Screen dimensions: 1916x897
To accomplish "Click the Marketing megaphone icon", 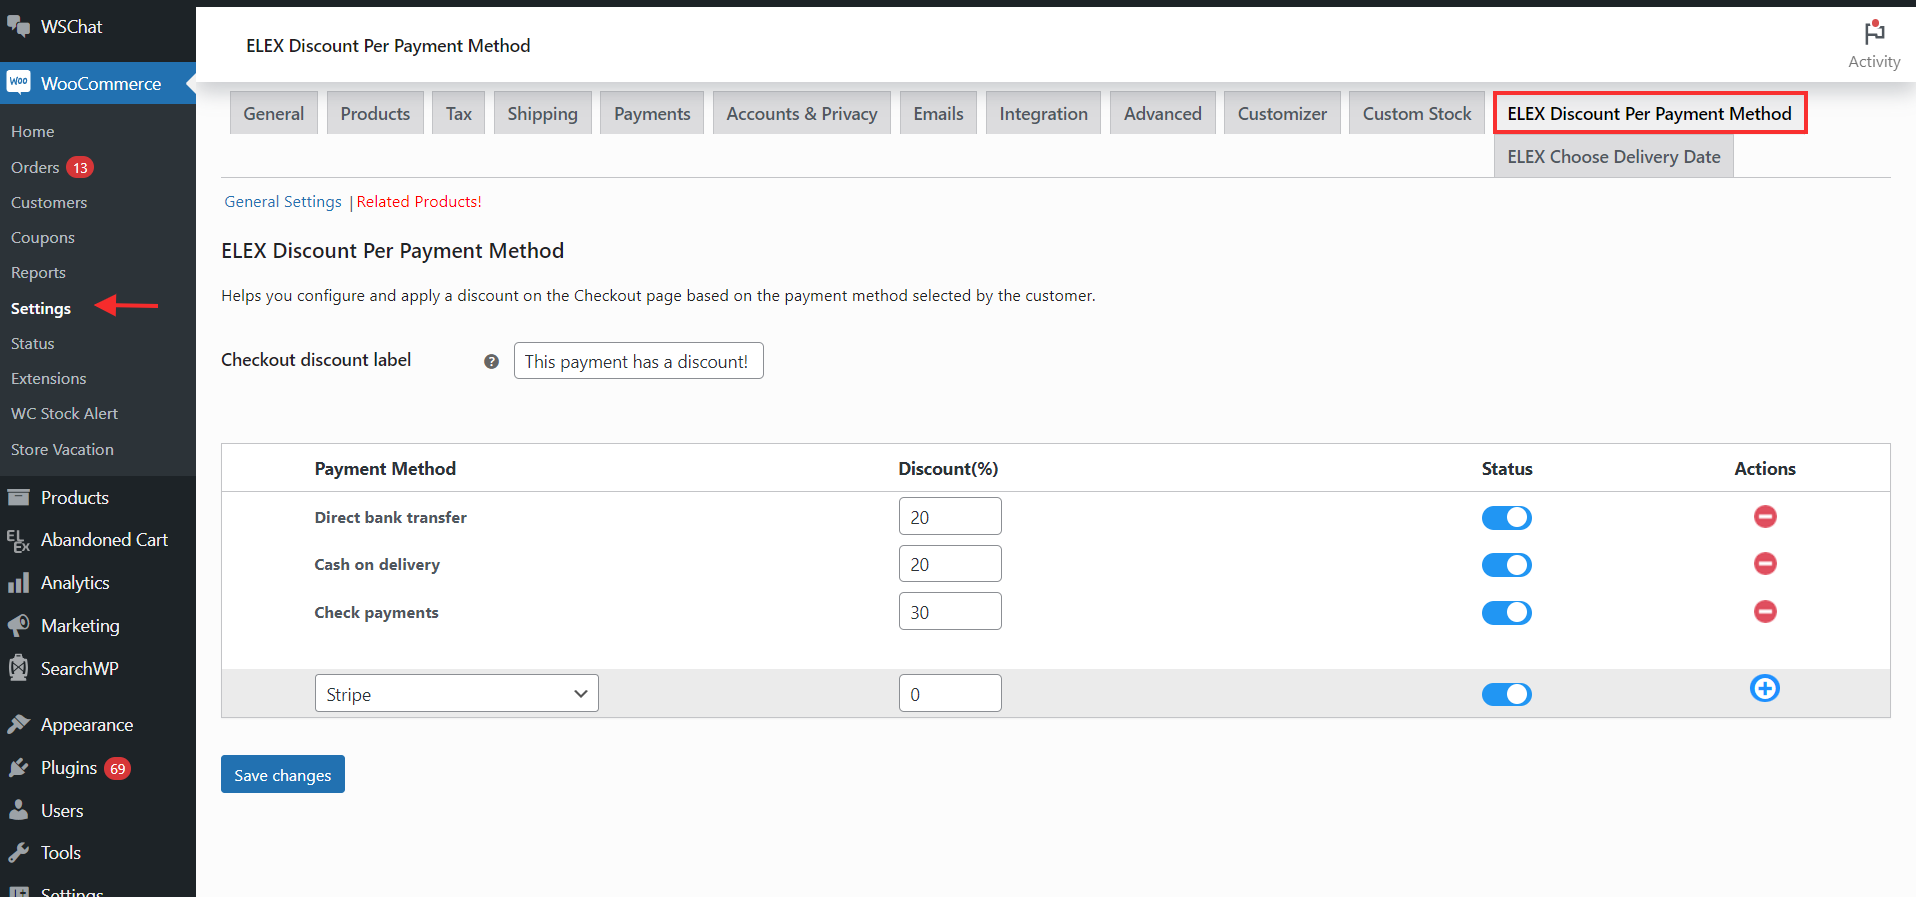I will click(x=19, y=626).
